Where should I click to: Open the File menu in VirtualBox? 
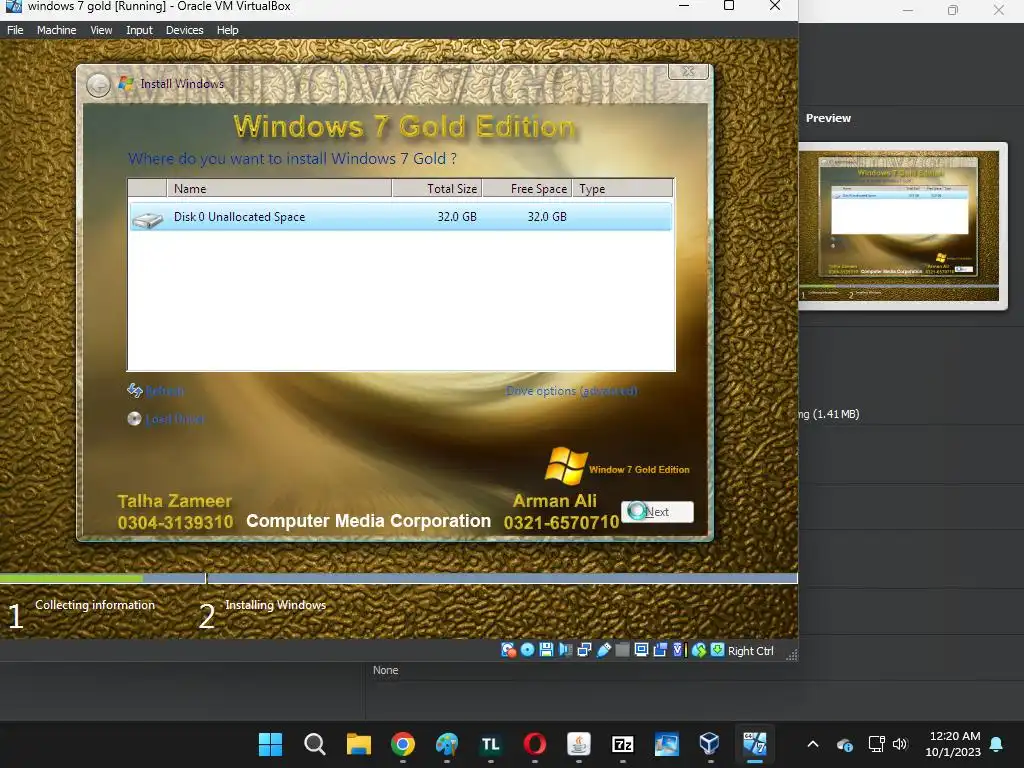(x=15, y=30)
